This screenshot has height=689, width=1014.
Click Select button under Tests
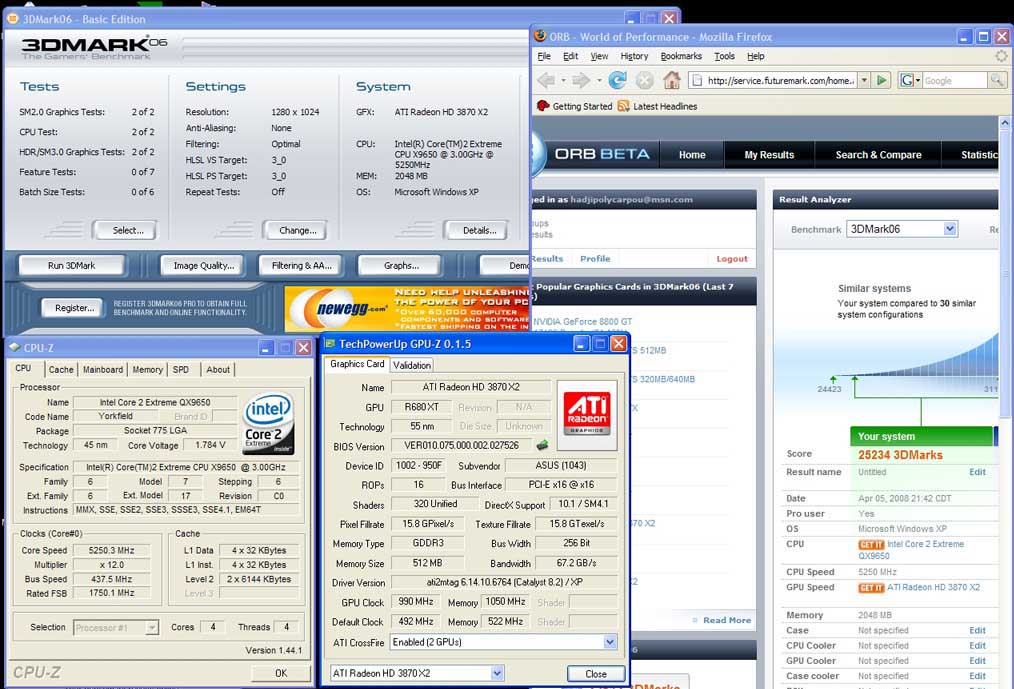(126, 230)
